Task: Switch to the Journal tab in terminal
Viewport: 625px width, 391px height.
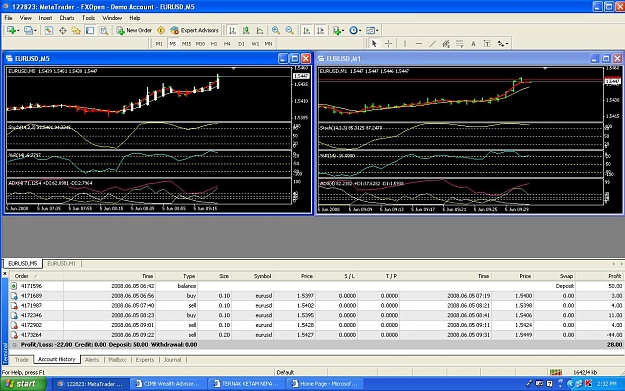Action: coord(172,360)
